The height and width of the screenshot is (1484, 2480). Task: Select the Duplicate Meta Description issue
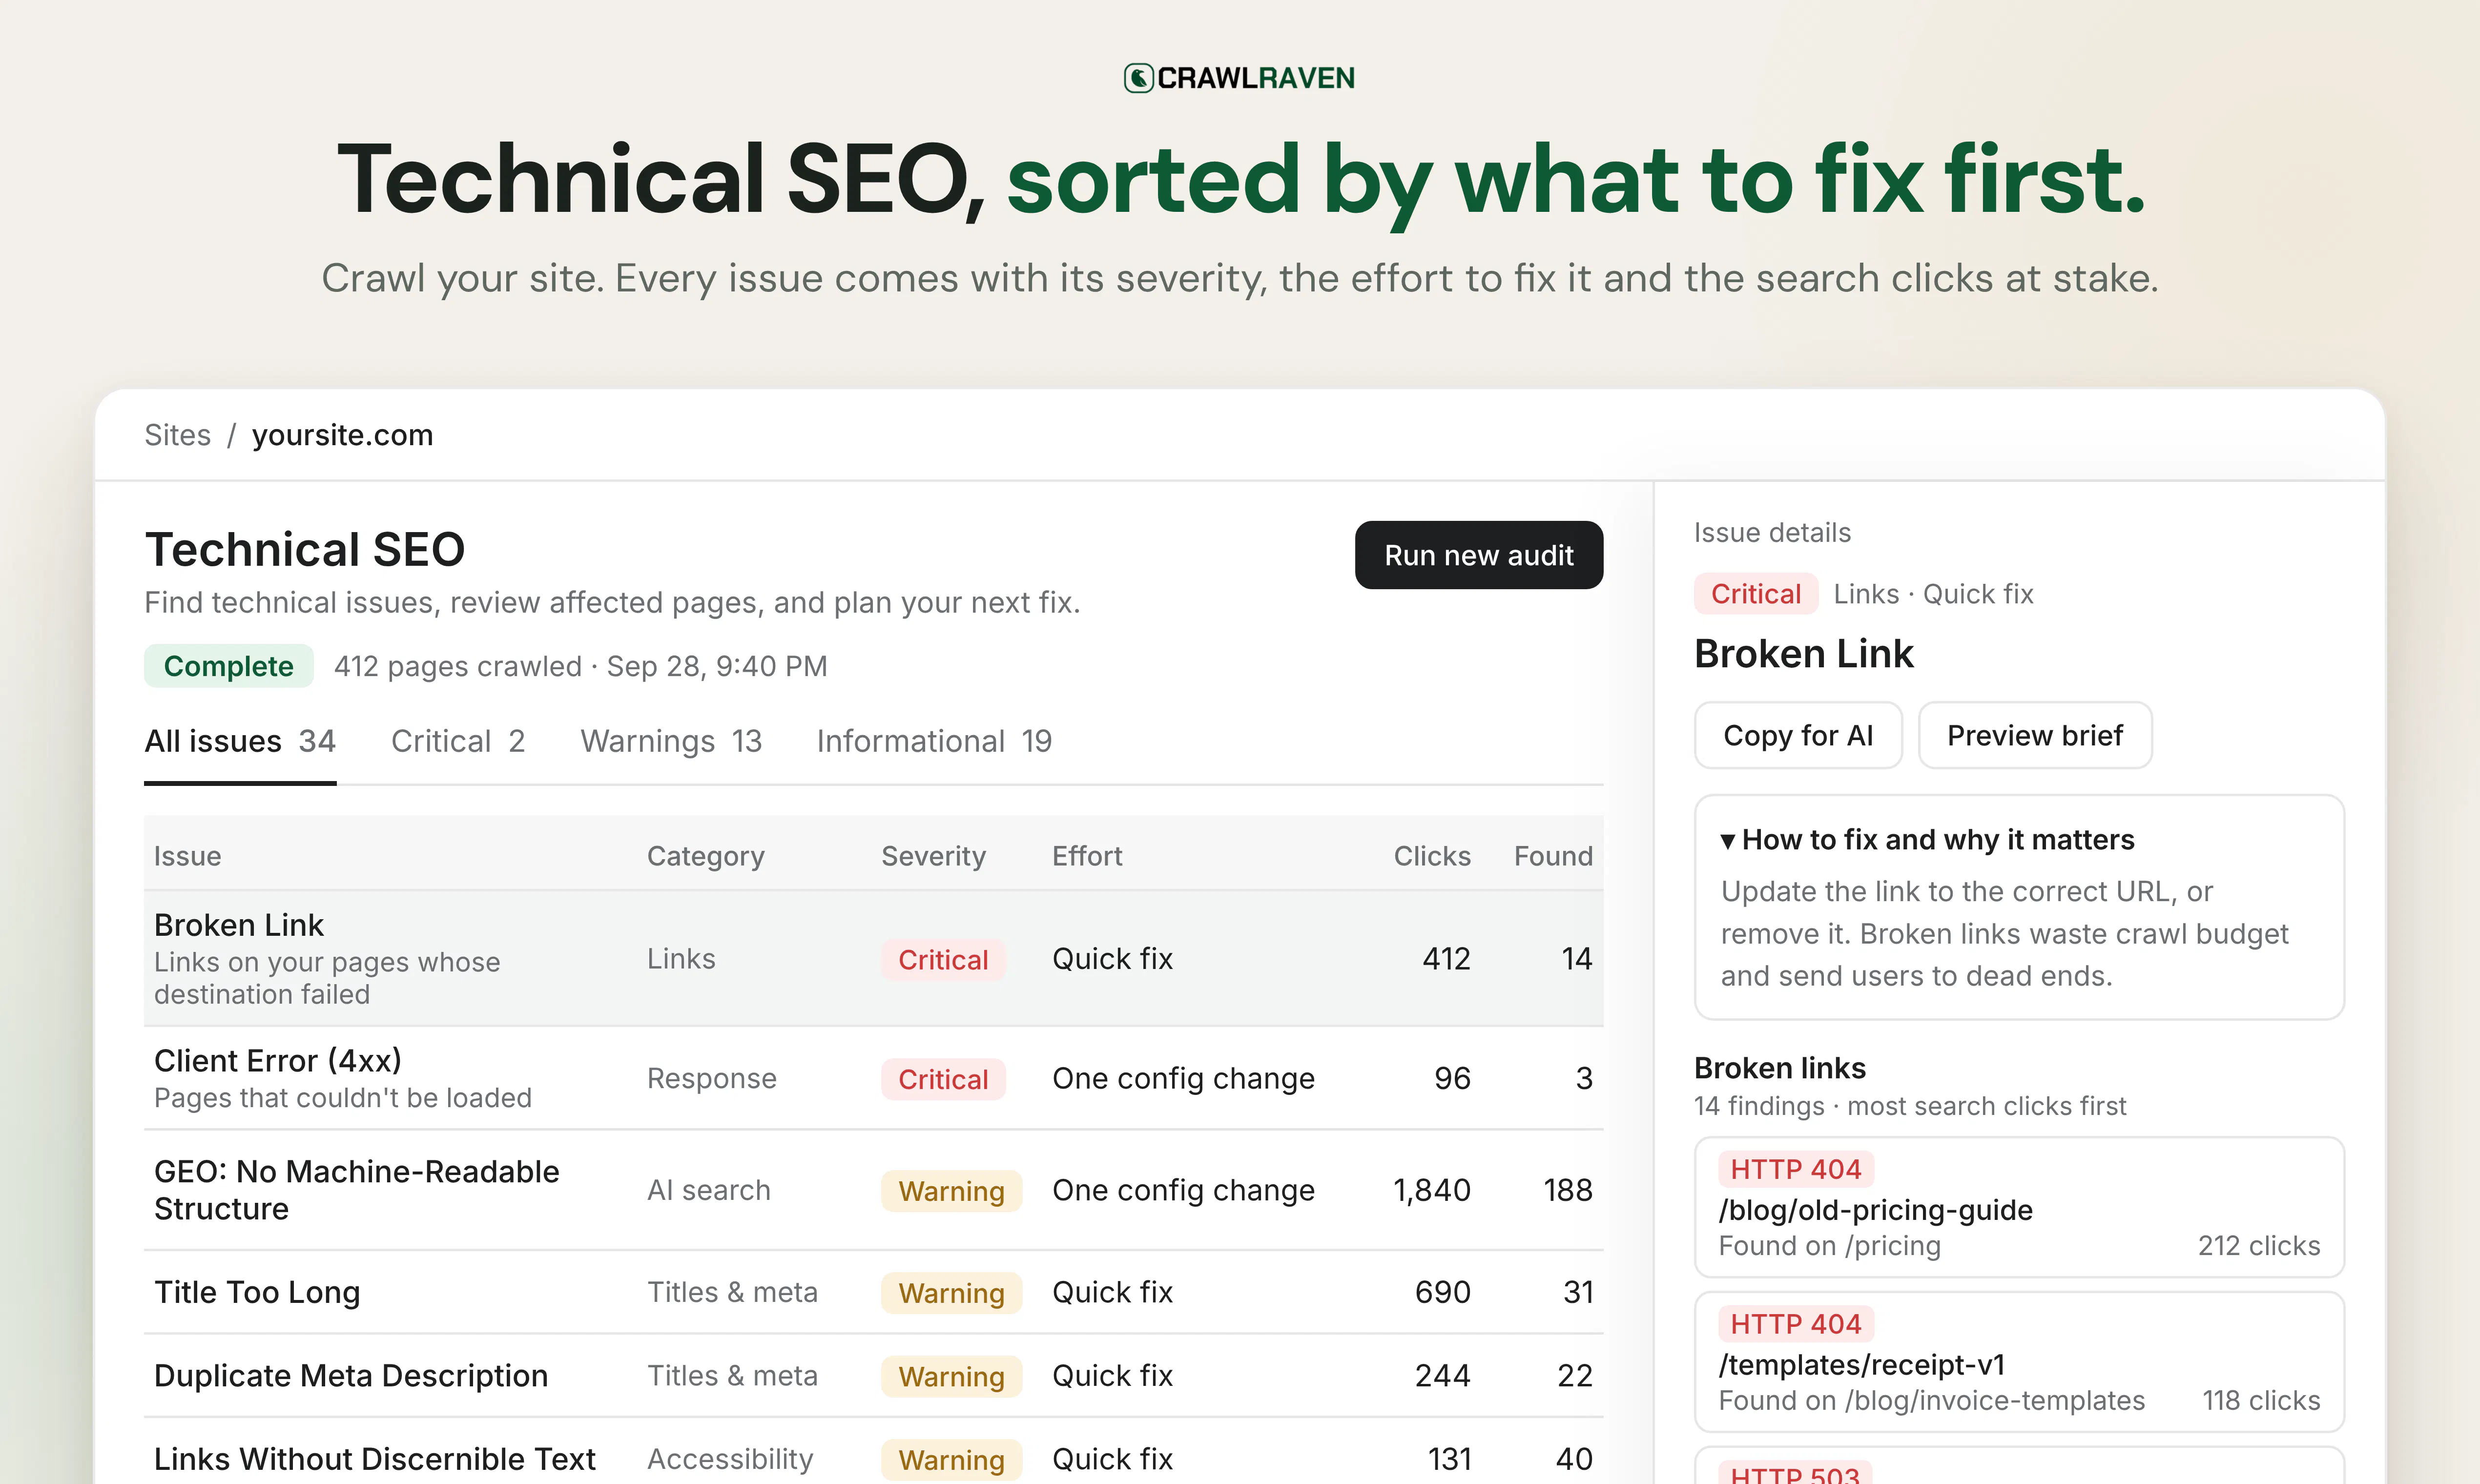[874, 1376]
